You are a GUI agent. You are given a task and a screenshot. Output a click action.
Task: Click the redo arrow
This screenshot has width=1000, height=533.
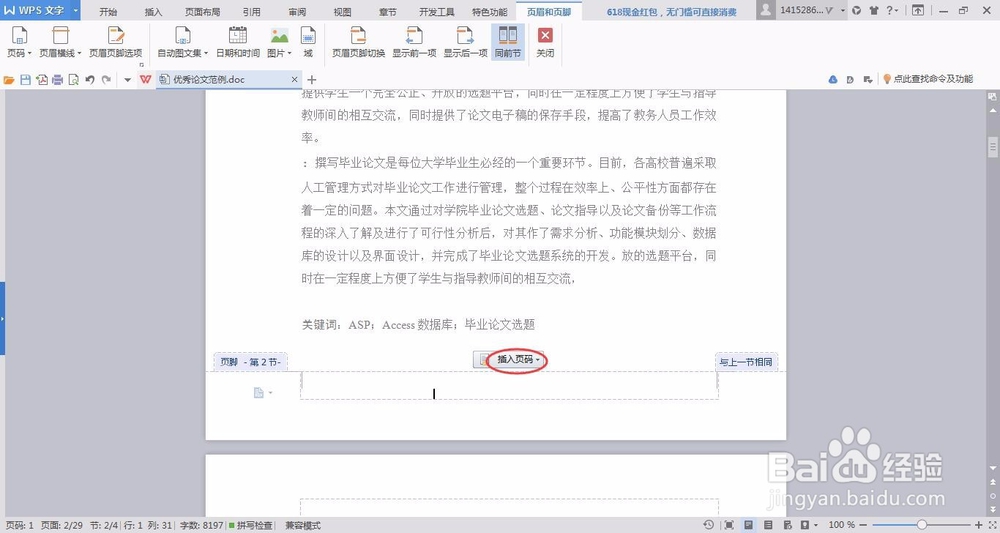pyautogui.click(x=107, y=80)
